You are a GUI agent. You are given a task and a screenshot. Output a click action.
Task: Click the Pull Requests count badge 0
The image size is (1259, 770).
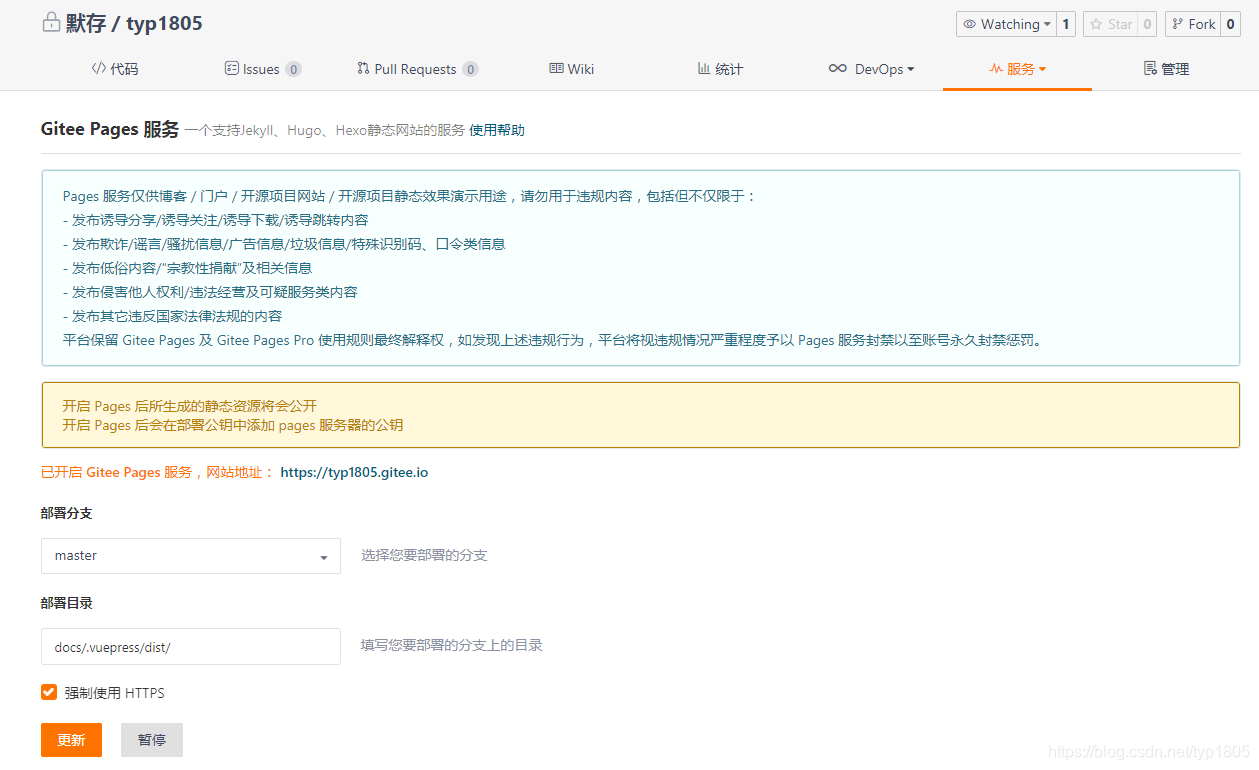coord(470,69)
